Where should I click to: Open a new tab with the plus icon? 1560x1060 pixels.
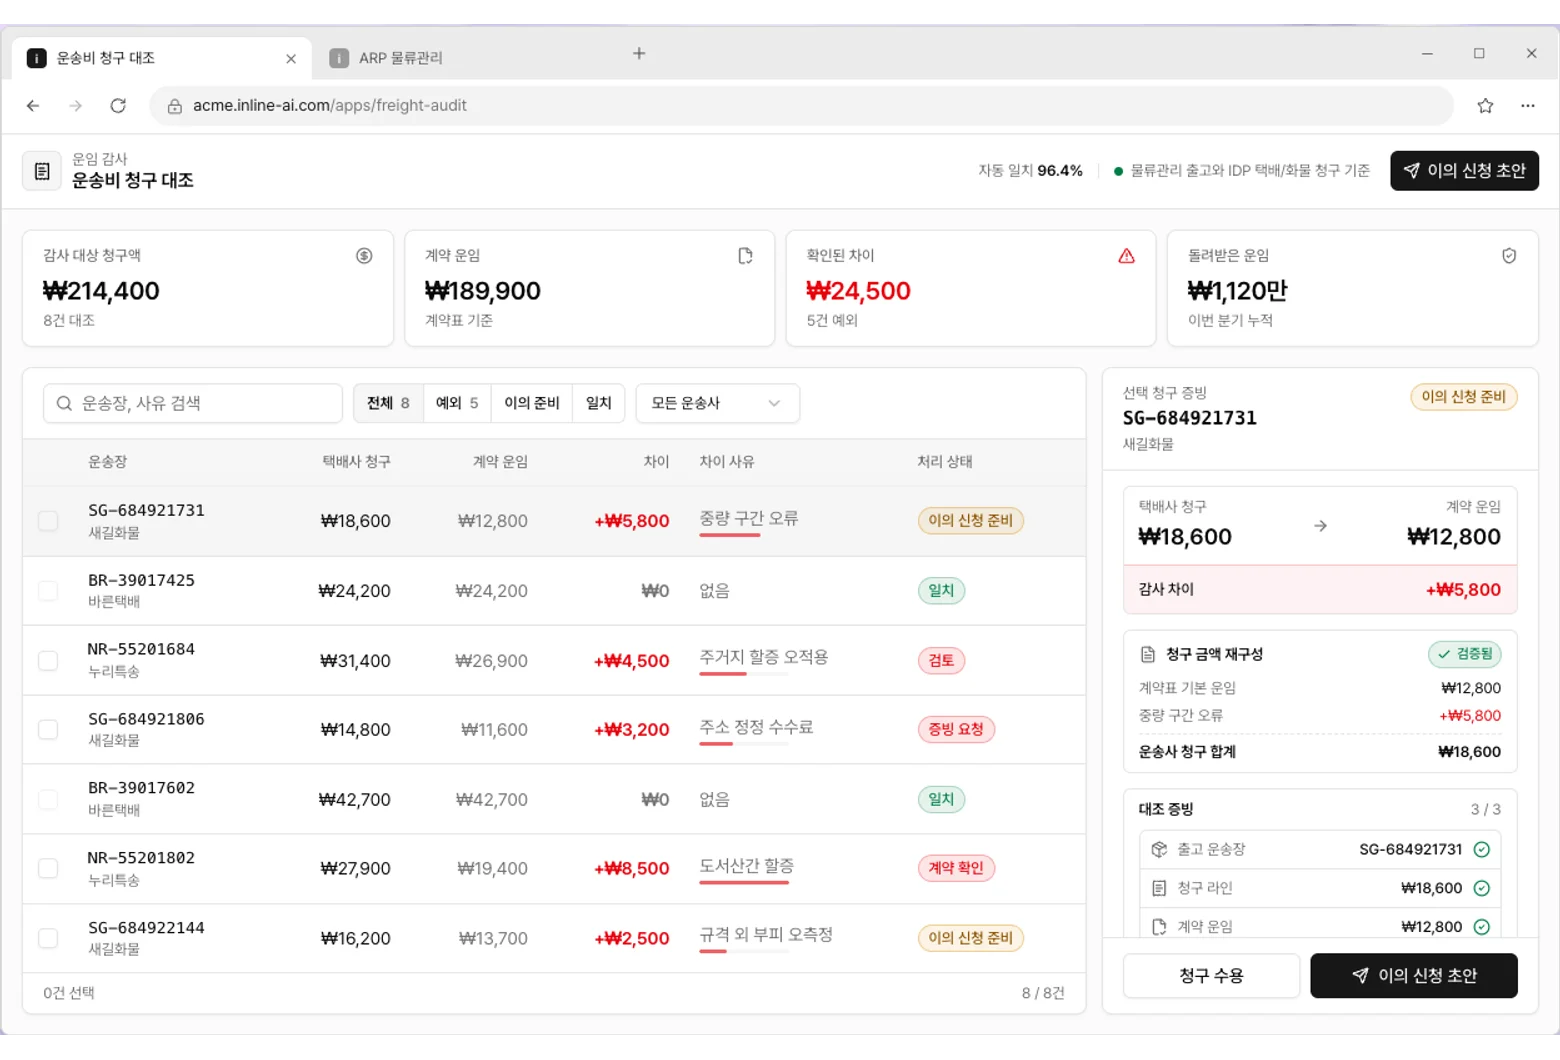pos(639,54)
